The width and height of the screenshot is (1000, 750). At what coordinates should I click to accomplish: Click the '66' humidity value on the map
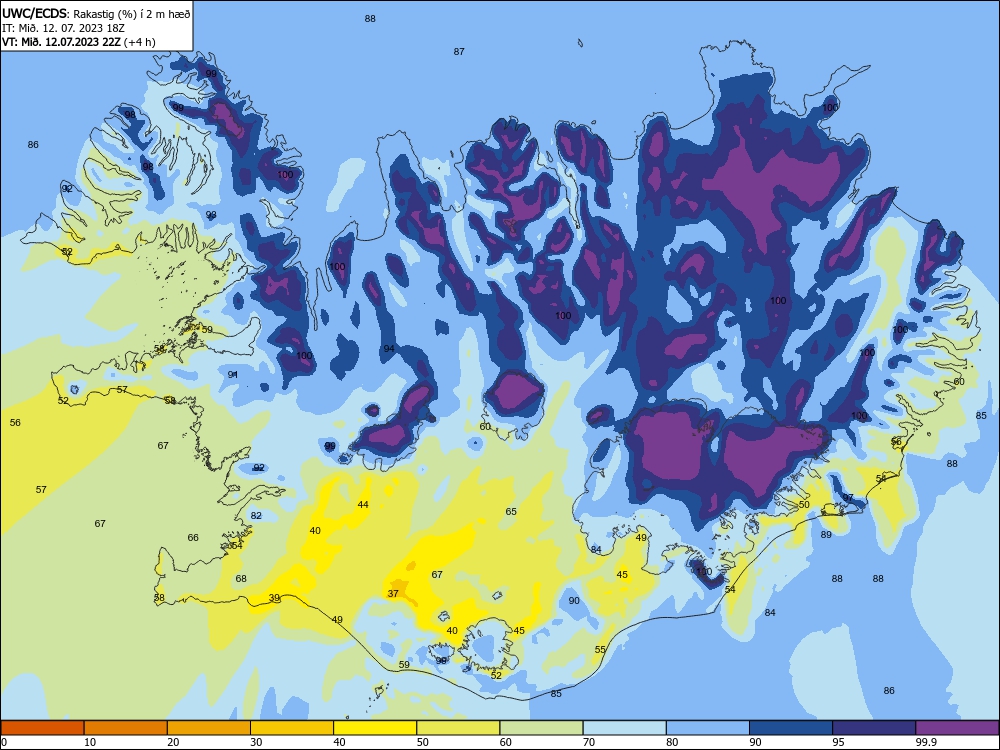193,538
